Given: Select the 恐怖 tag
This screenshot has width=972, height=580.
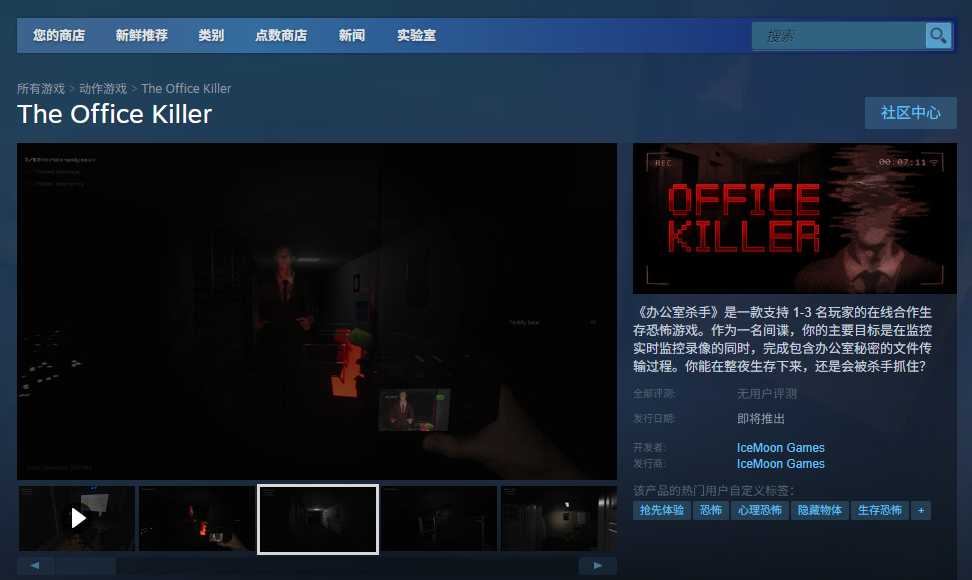Looking at the screenshot, I should tap(710, 510).
